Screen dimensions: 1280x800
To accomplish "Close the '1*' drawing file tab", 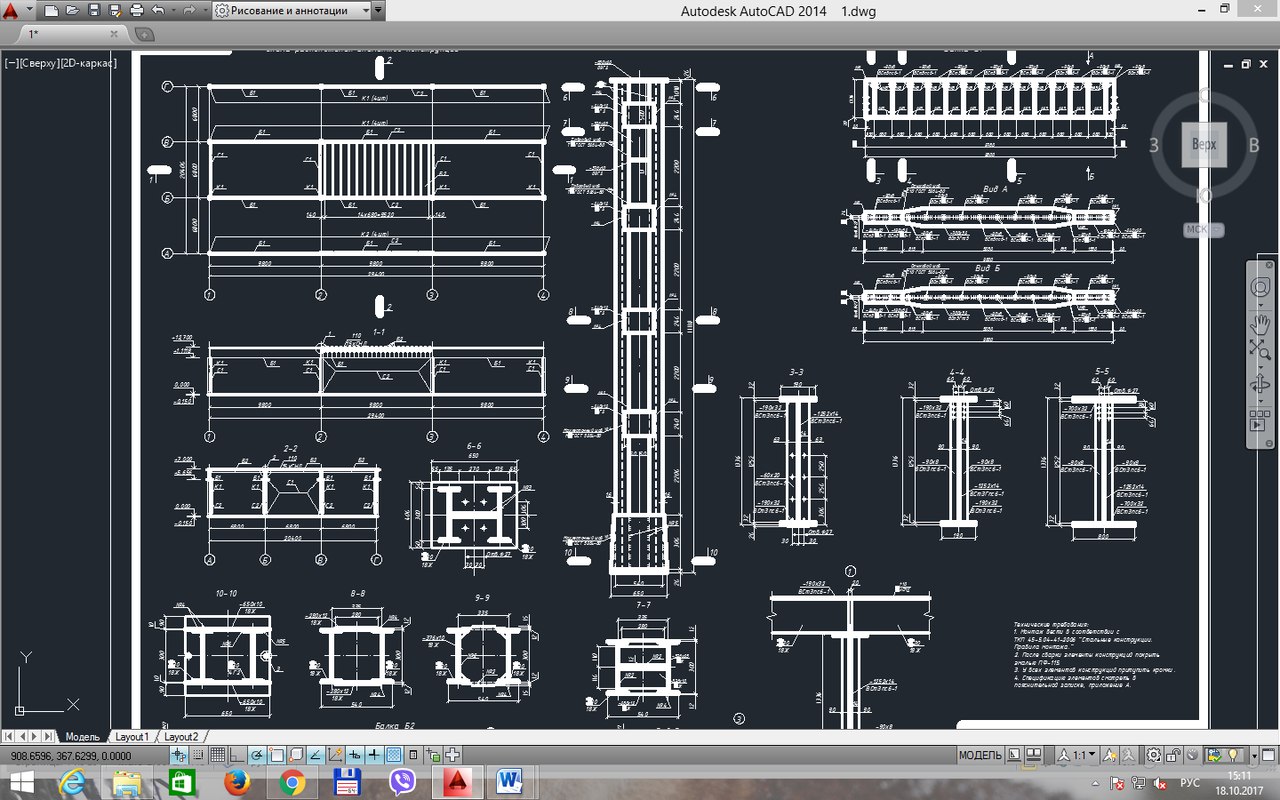I will [113, 34].
